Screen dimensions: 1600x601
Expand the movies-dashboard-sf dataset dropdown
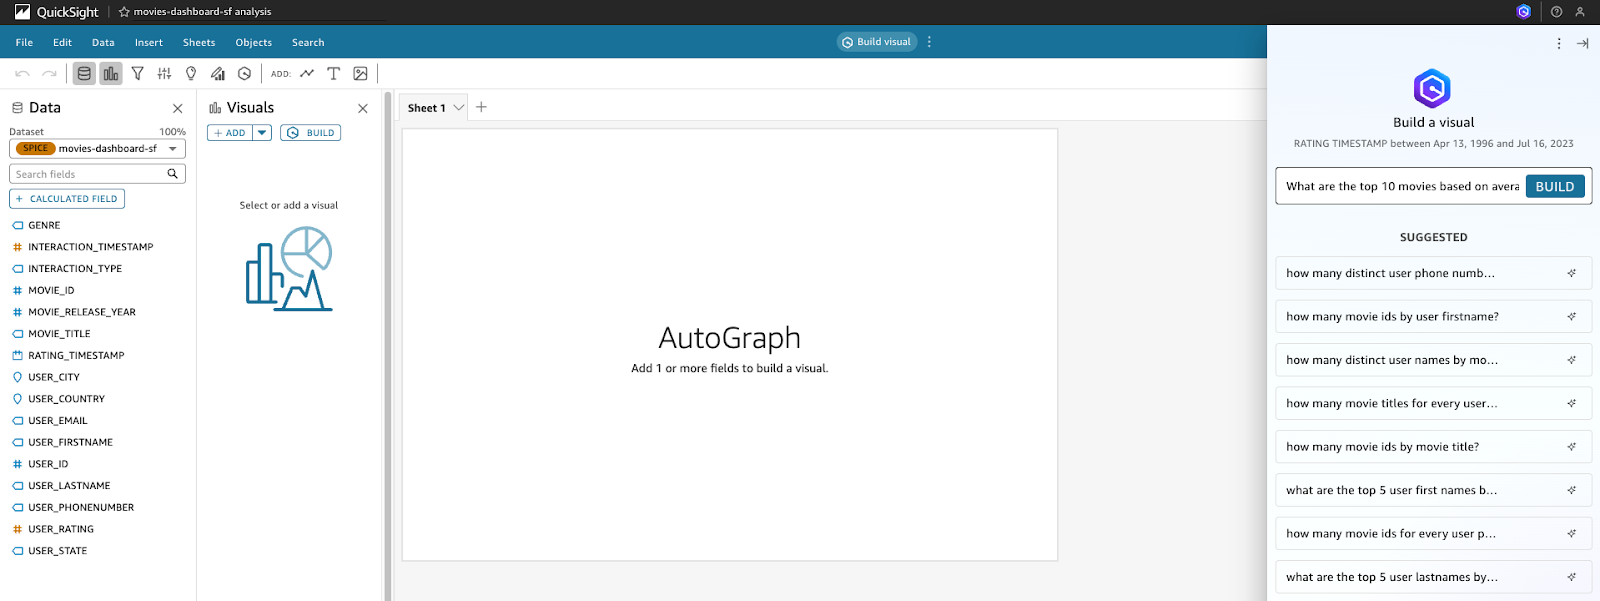click(173, 149)
